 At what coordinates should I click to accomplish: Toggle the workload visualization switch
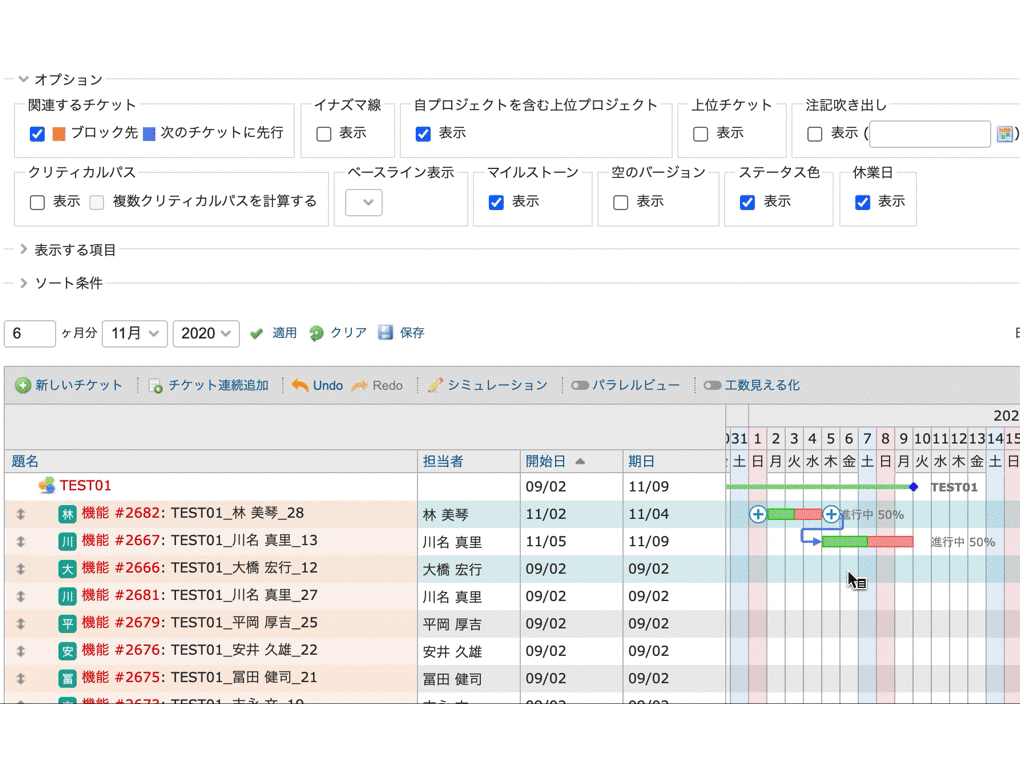[x=712, y=386]
